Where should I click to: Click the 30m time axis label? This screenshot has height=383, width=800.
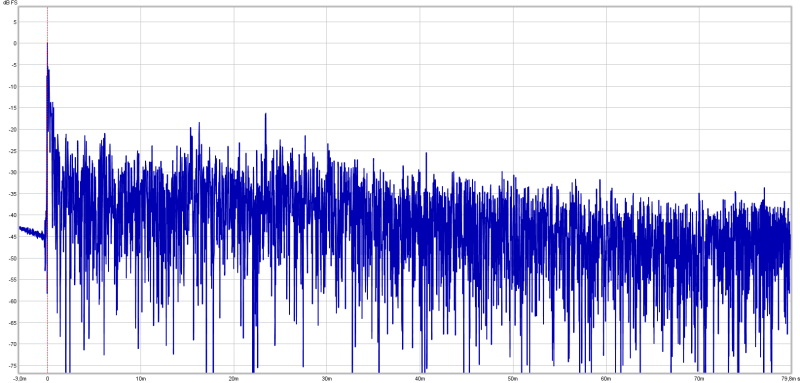tap(327, 379)
